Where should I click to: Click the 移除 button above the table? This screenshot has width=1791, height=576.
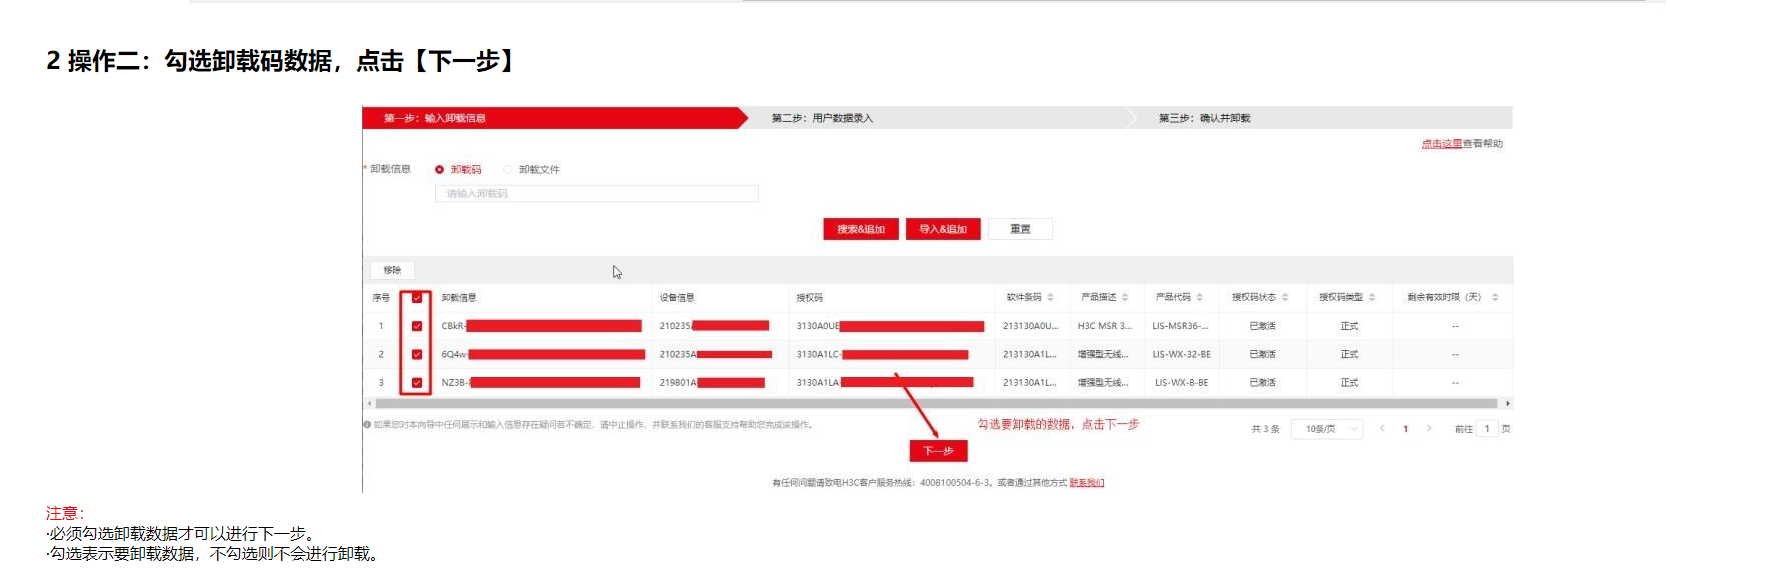coord(392,270)
